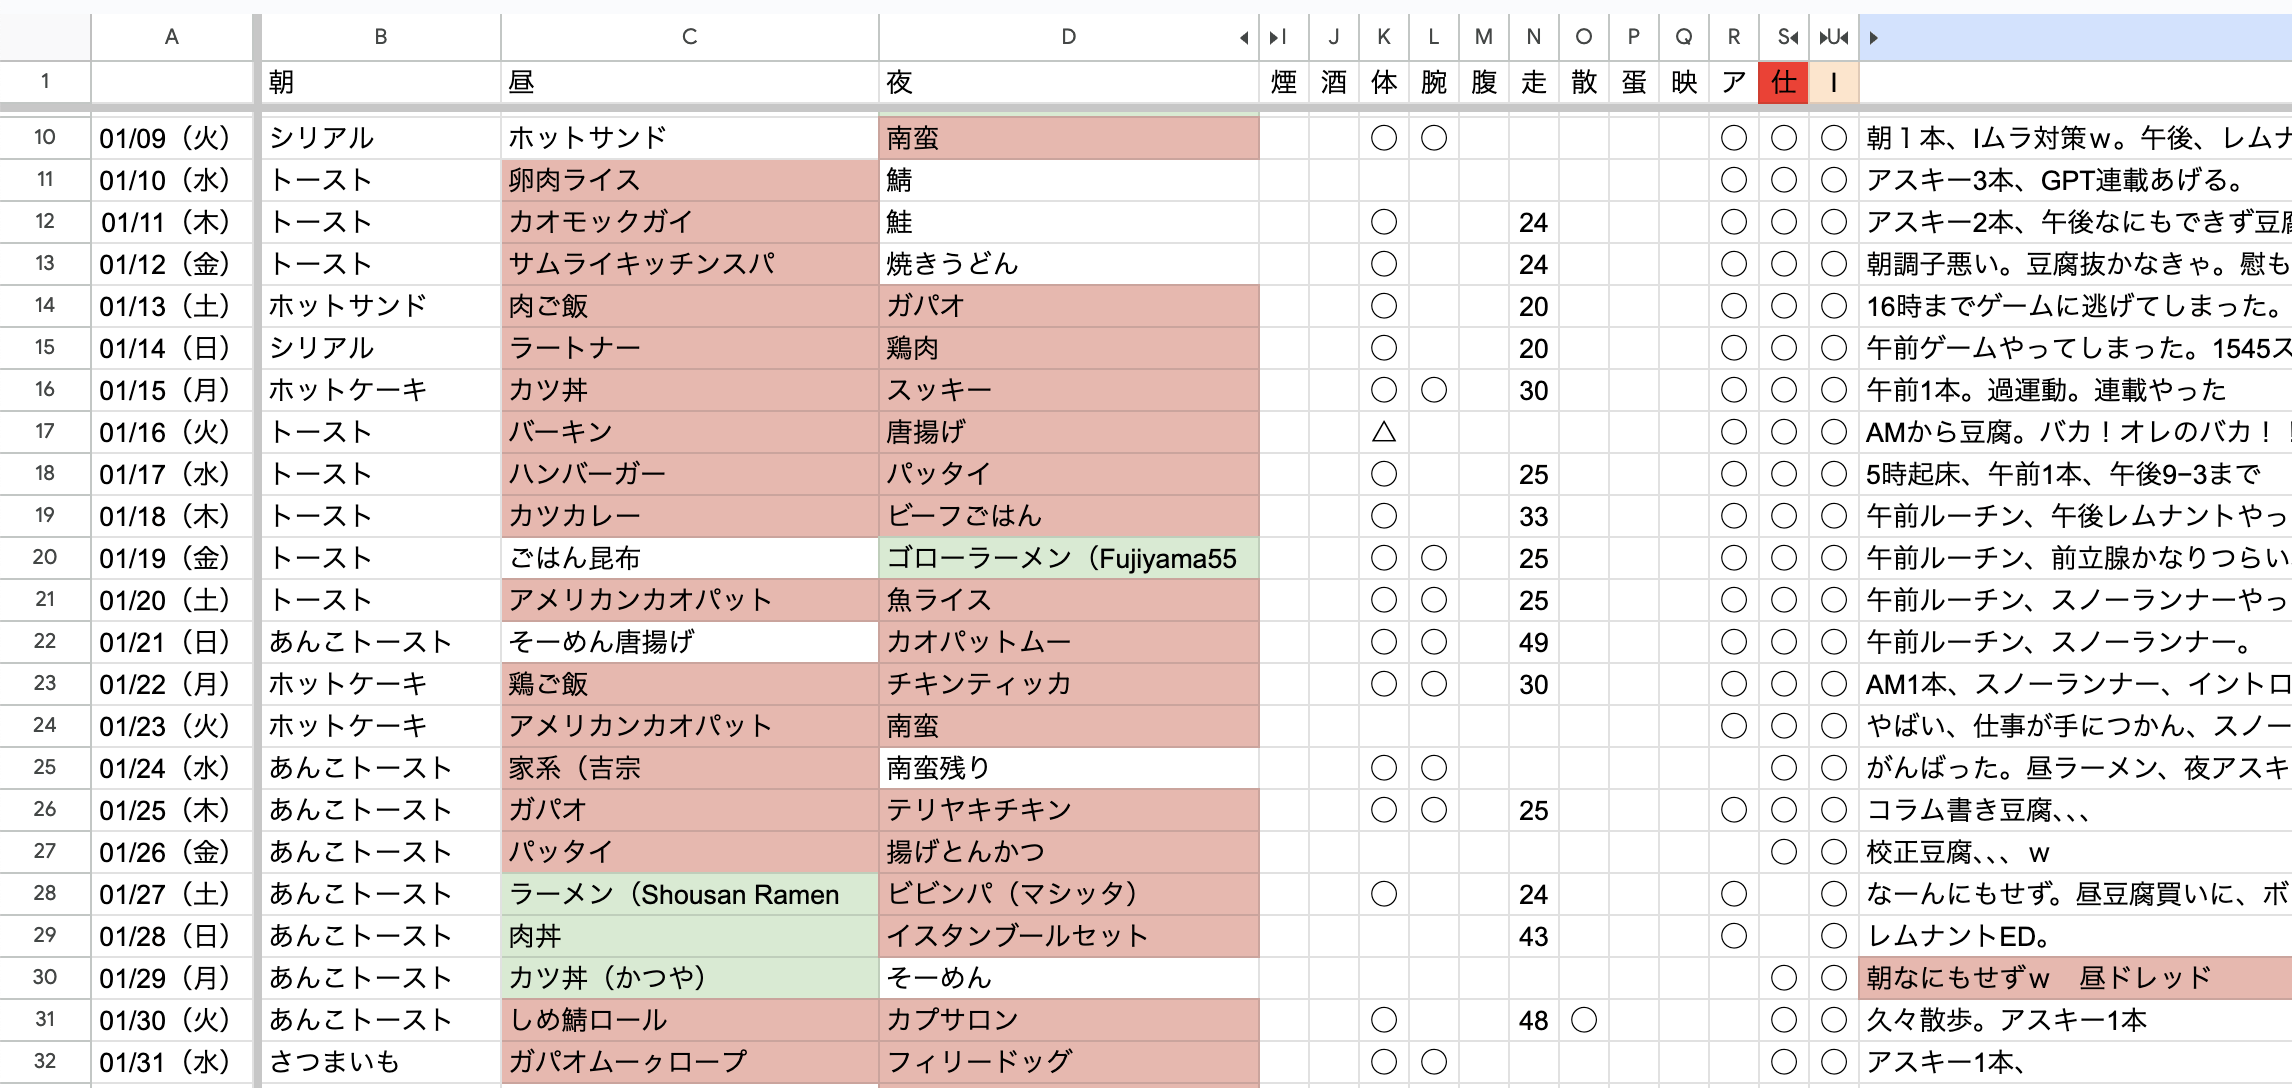2292x1088 pixels.
Task: Click the 蛋 header cell
Action: tap(1634, 82)
